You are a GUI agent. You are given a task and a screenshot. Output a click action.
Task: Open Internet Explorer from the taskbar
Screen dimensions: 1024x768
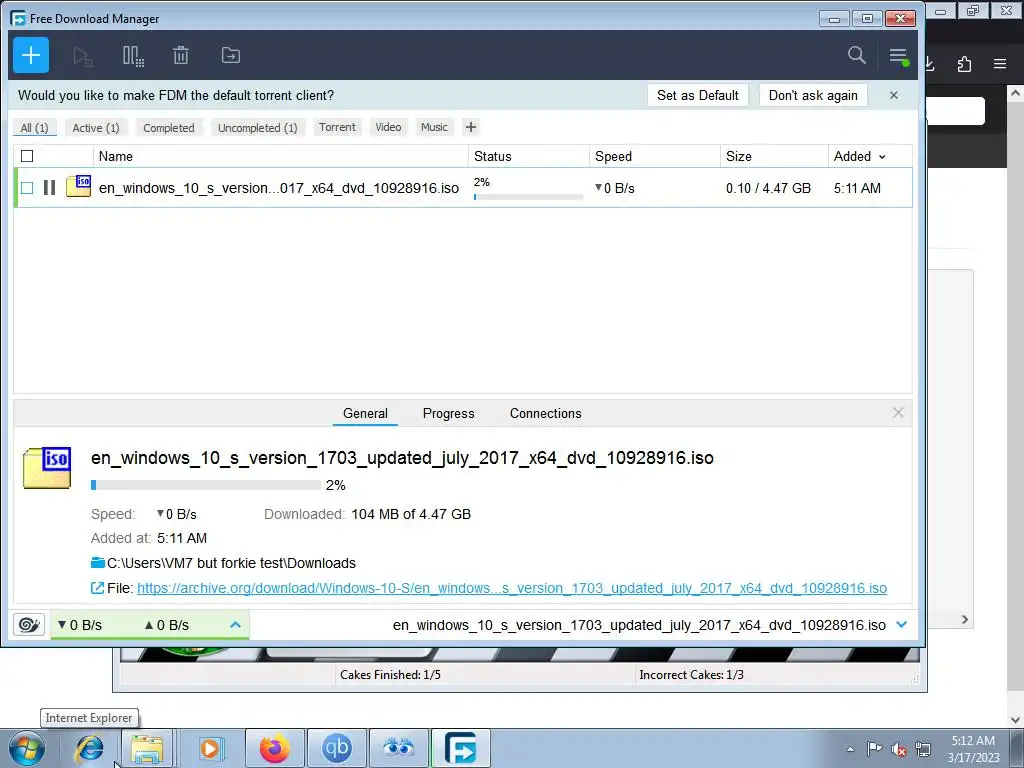pyautogui.click(x=89, y=748)
